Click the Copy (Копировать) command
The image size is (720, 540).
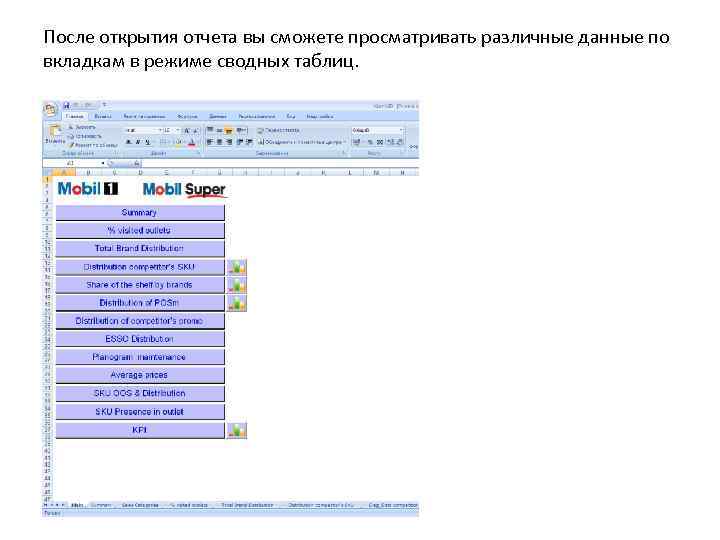84,136
